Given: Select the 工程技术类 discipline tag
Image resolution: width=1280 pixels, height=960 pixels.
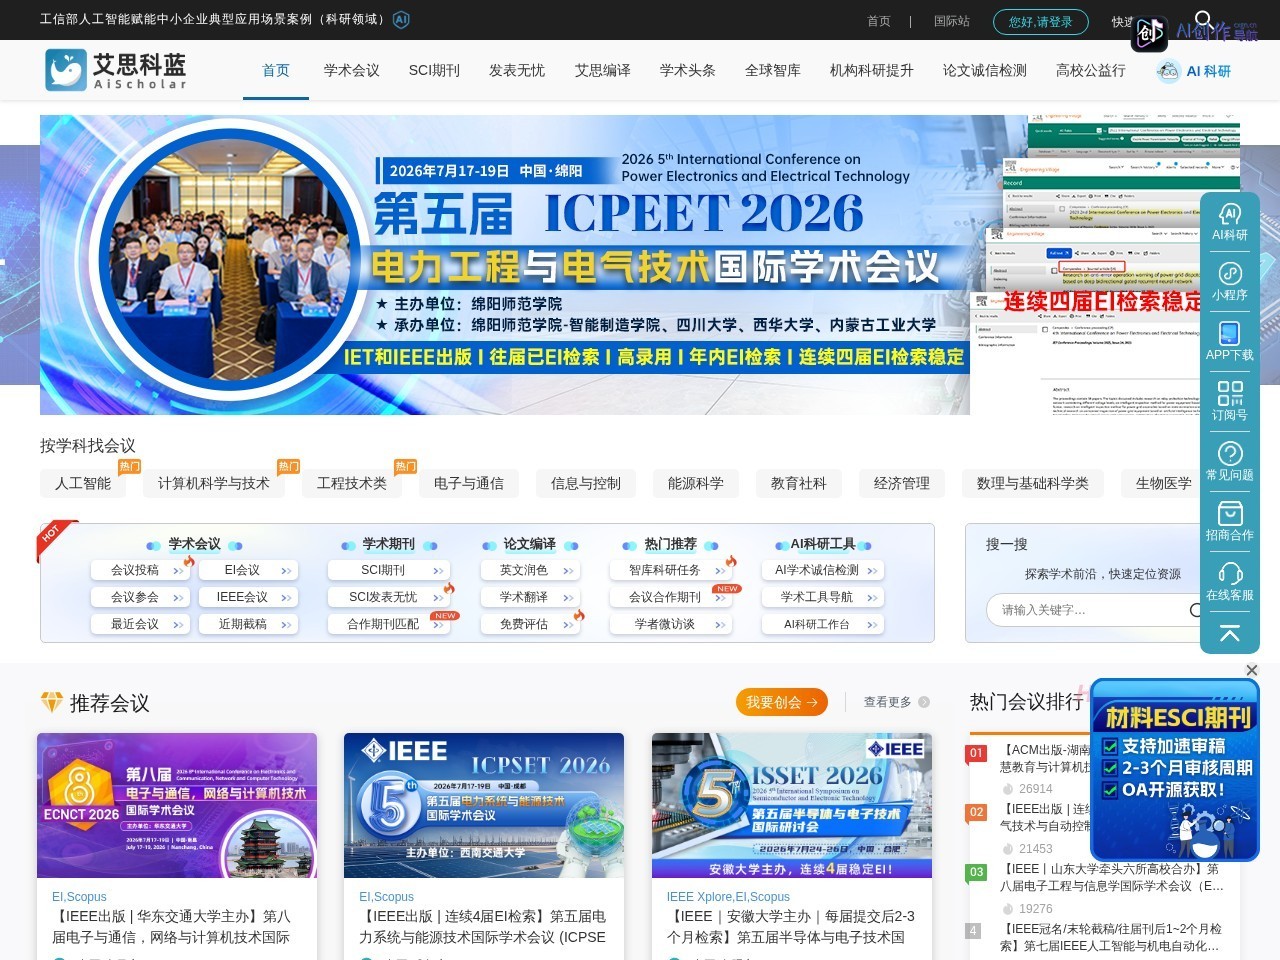Looking at the screenshot, I should 352,484.
